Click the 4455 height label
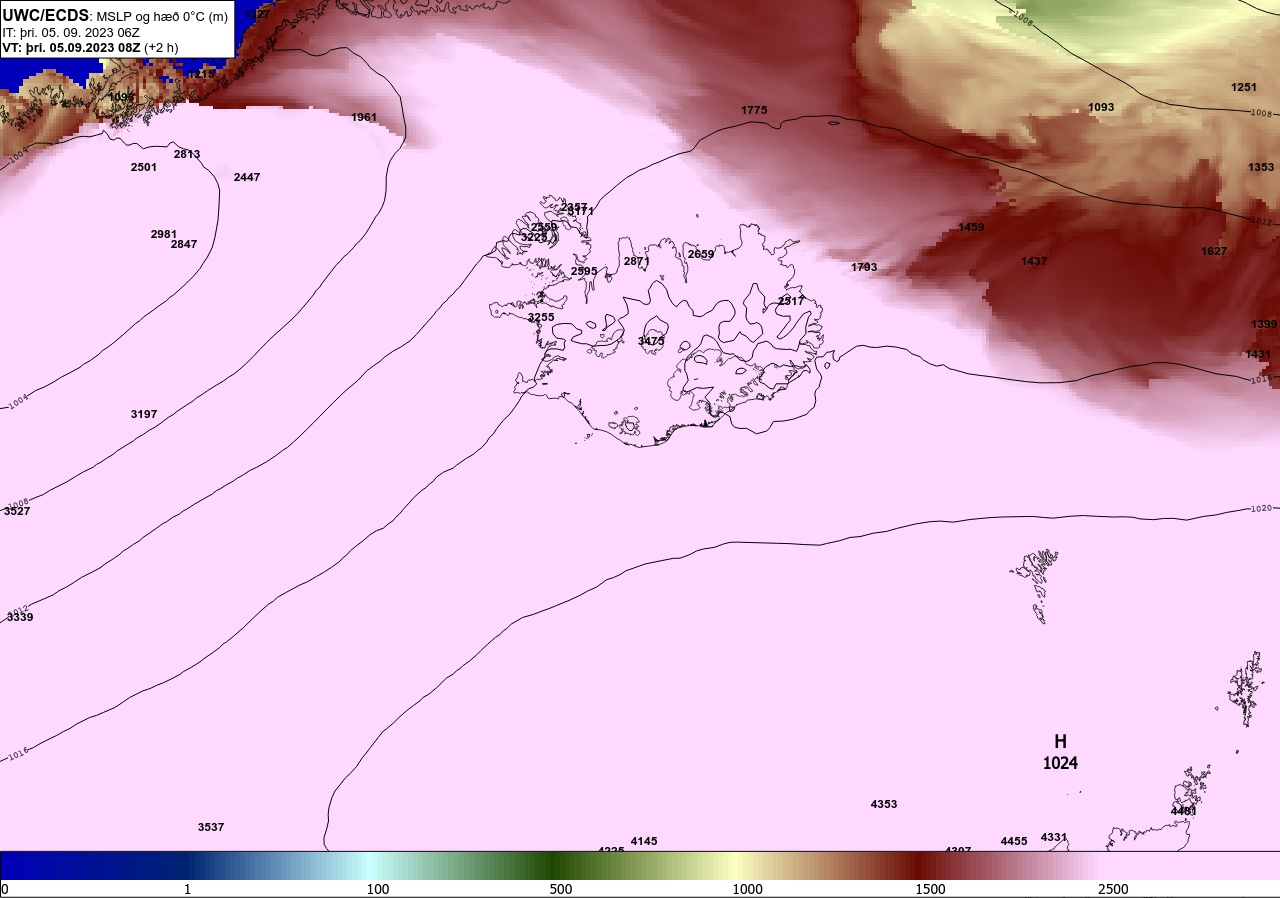 pyautogui.click(x=1014, y=841)
